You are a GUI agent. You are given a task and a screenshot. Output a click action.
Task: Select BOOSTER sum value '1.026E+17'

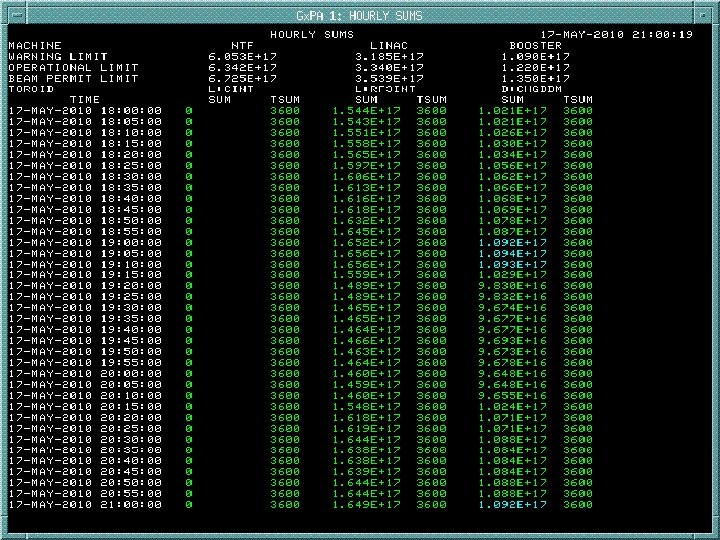coord(512,133)
